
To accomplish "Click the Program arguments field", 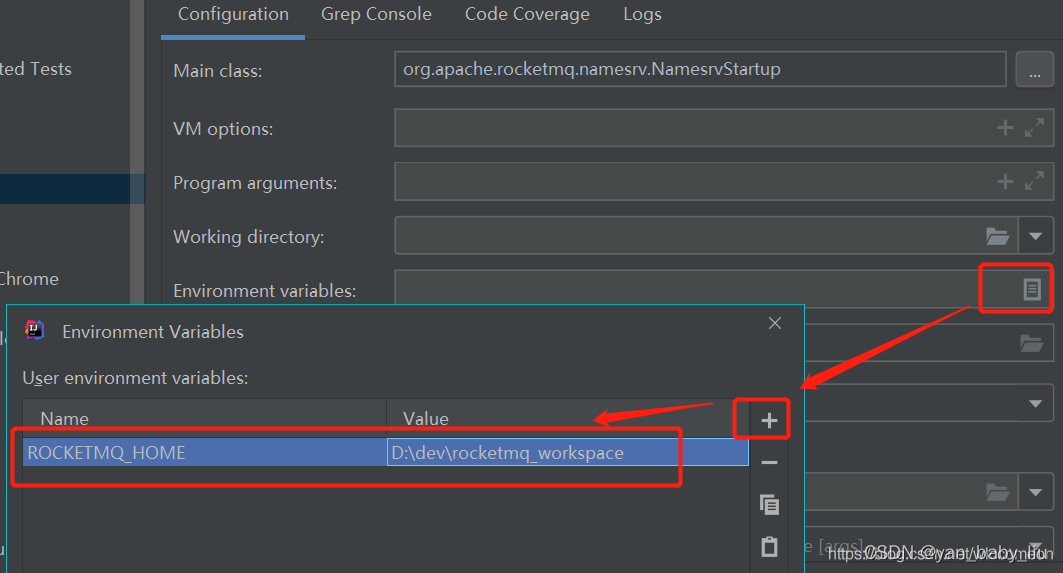I will (x=723, y=182).
